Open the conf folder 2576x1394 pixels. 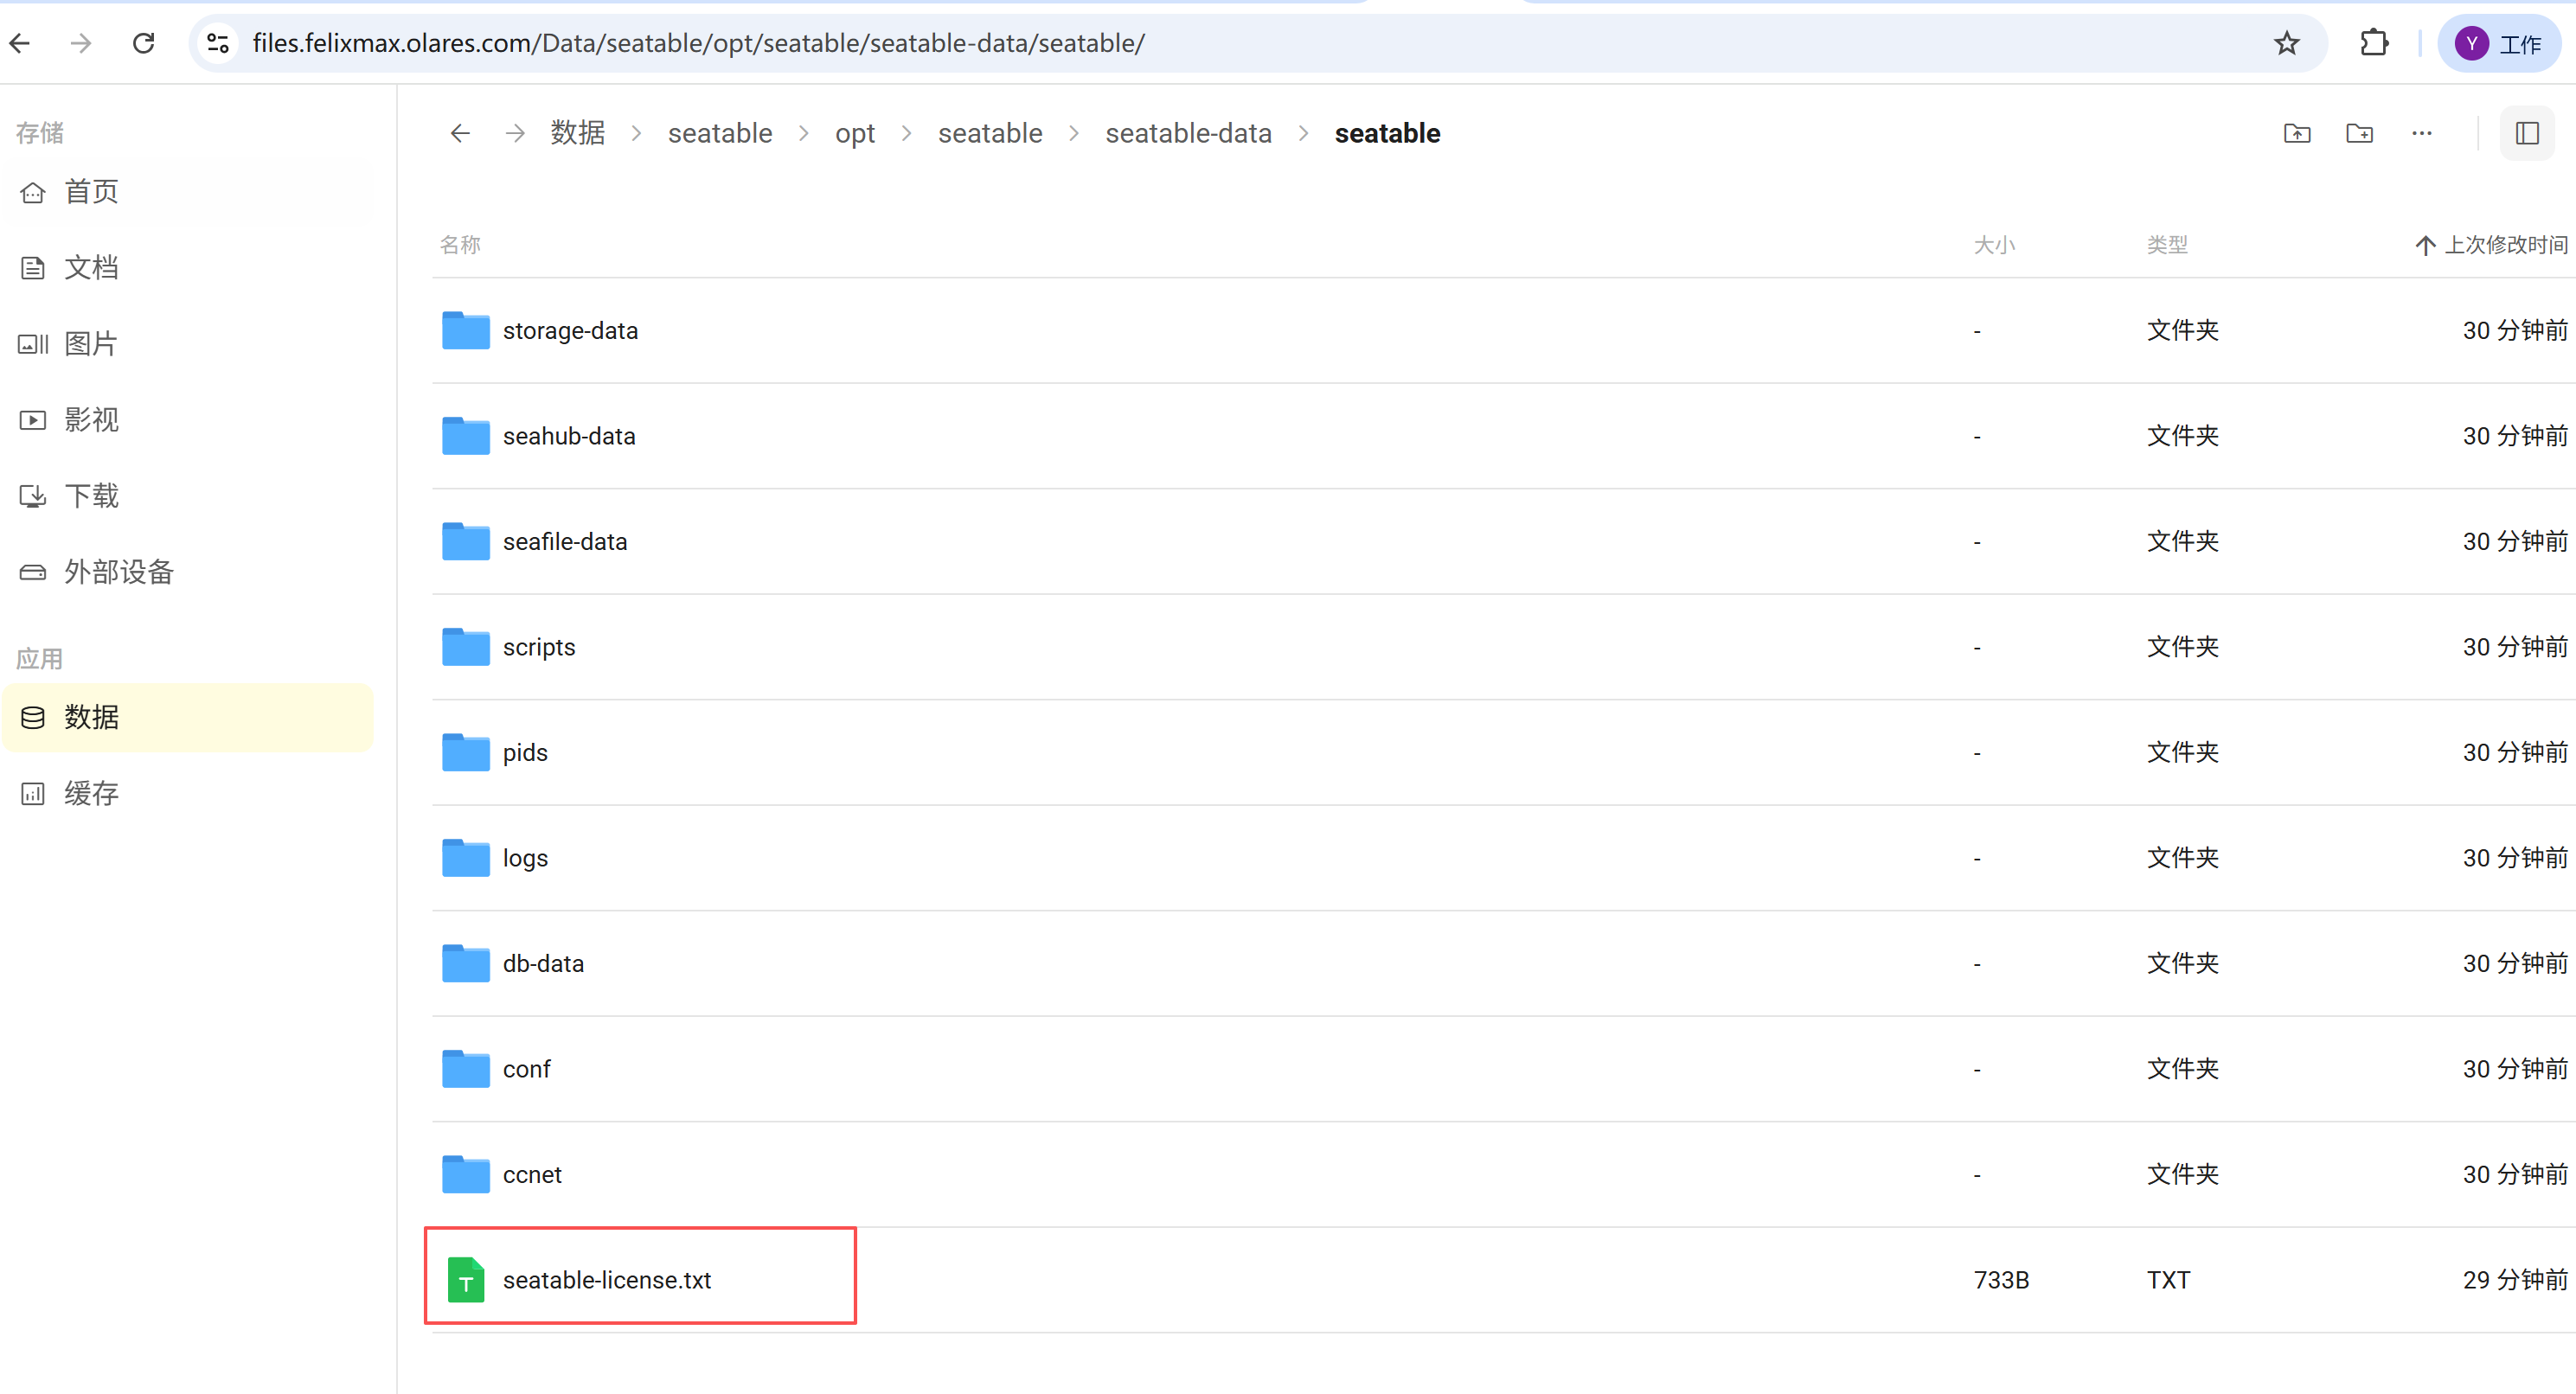click(526, 1068)
